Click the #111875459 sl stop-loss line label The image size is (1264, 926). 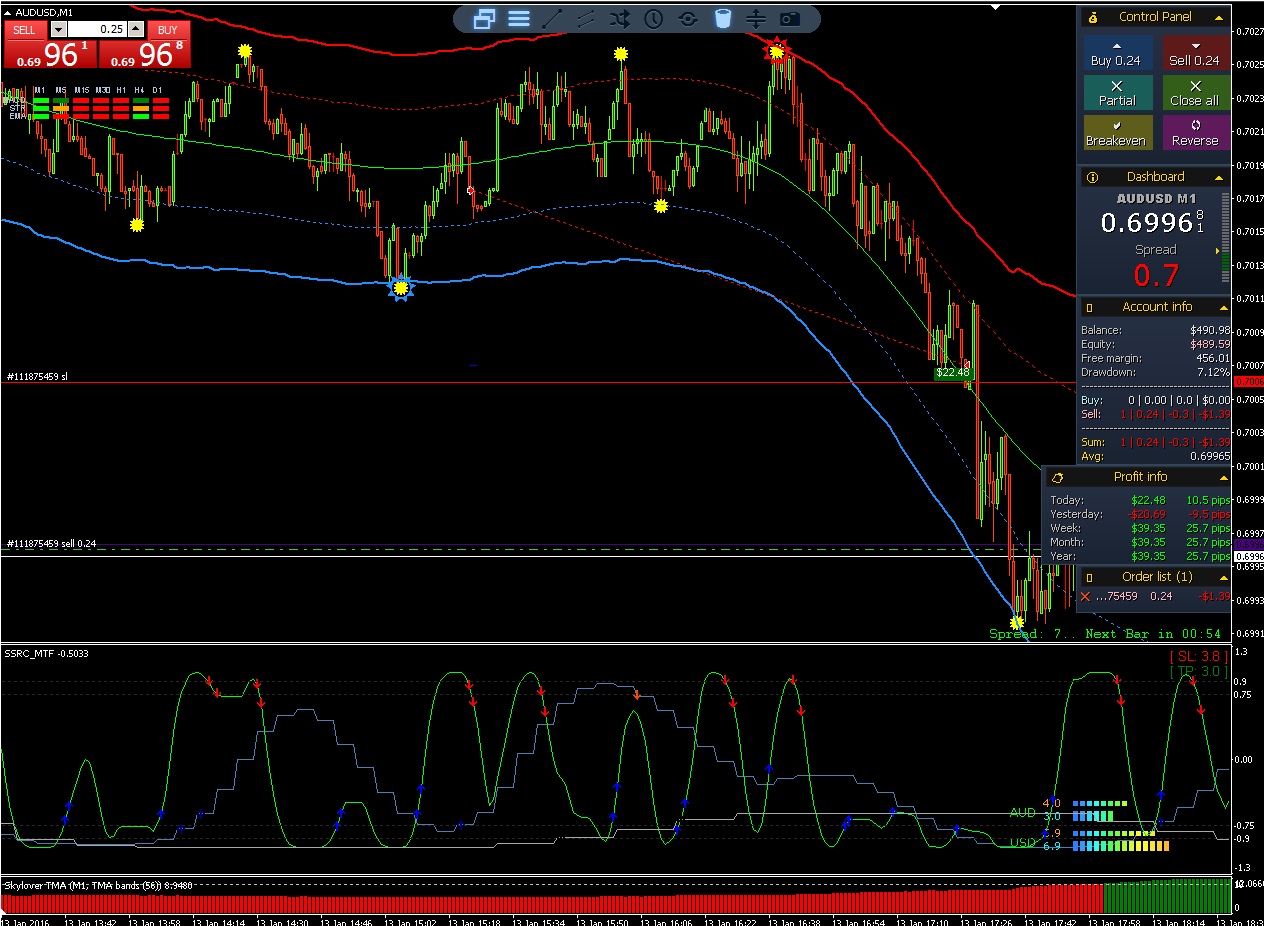[x=37, y=376]
